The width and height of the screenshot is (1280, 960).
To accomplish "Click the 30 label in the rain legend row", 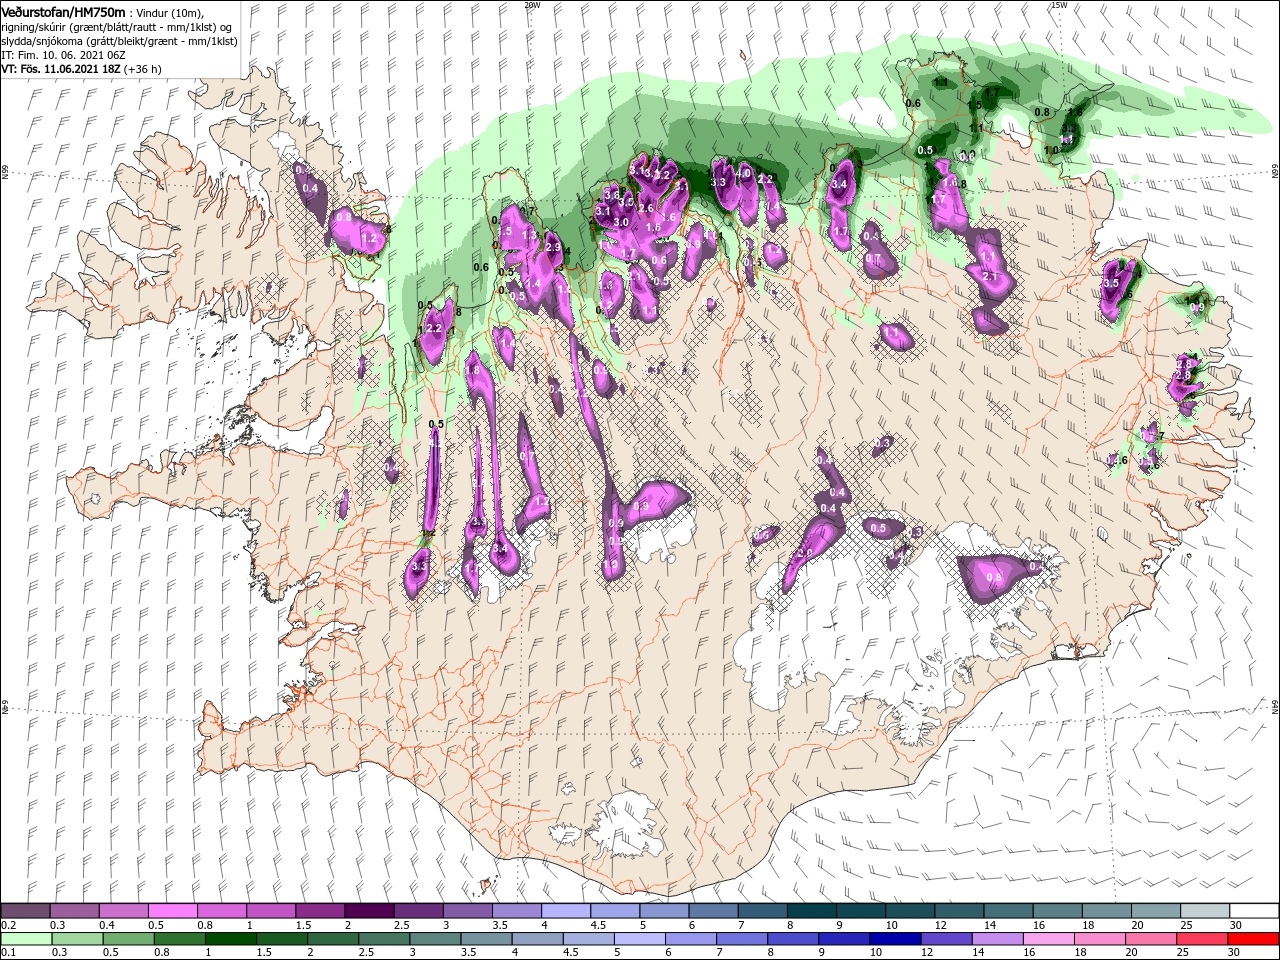I will pos(1231,952).
